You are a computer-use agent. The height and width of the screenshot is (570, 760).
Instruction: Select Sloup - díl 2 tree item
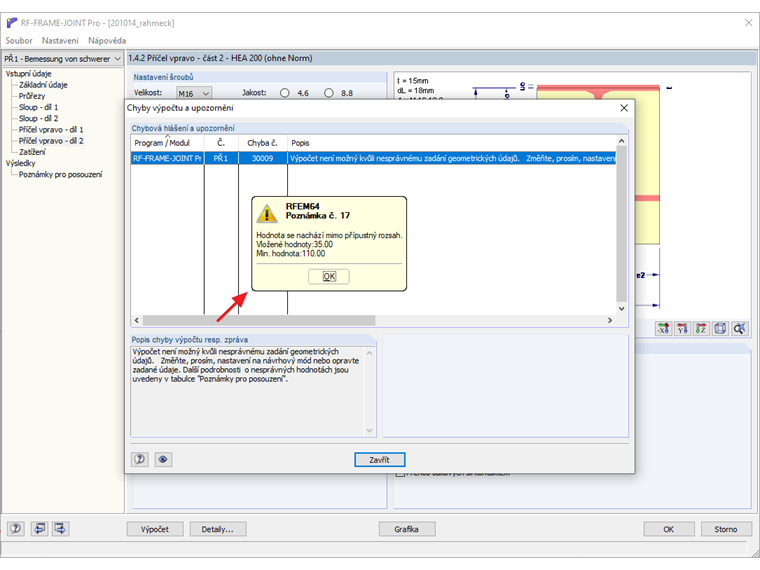coord(38,118)
